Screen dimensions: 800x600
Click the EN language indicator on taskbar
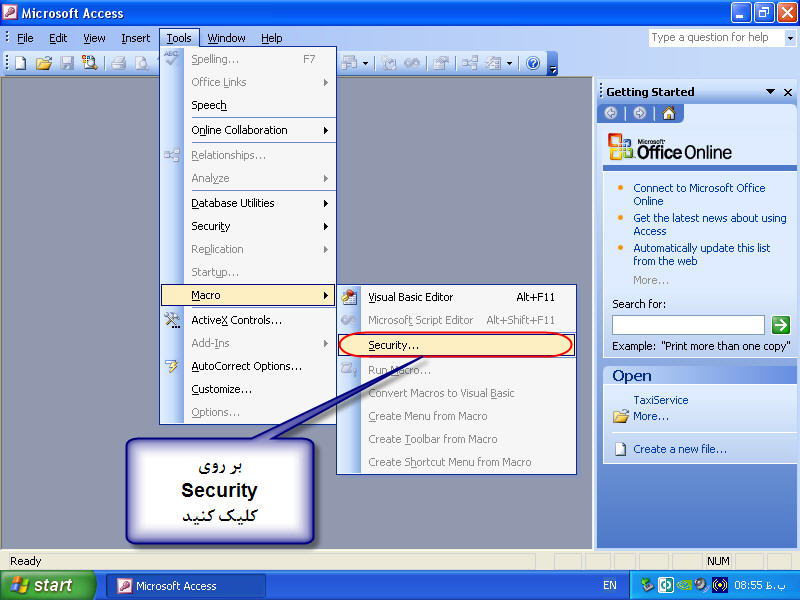609,585
